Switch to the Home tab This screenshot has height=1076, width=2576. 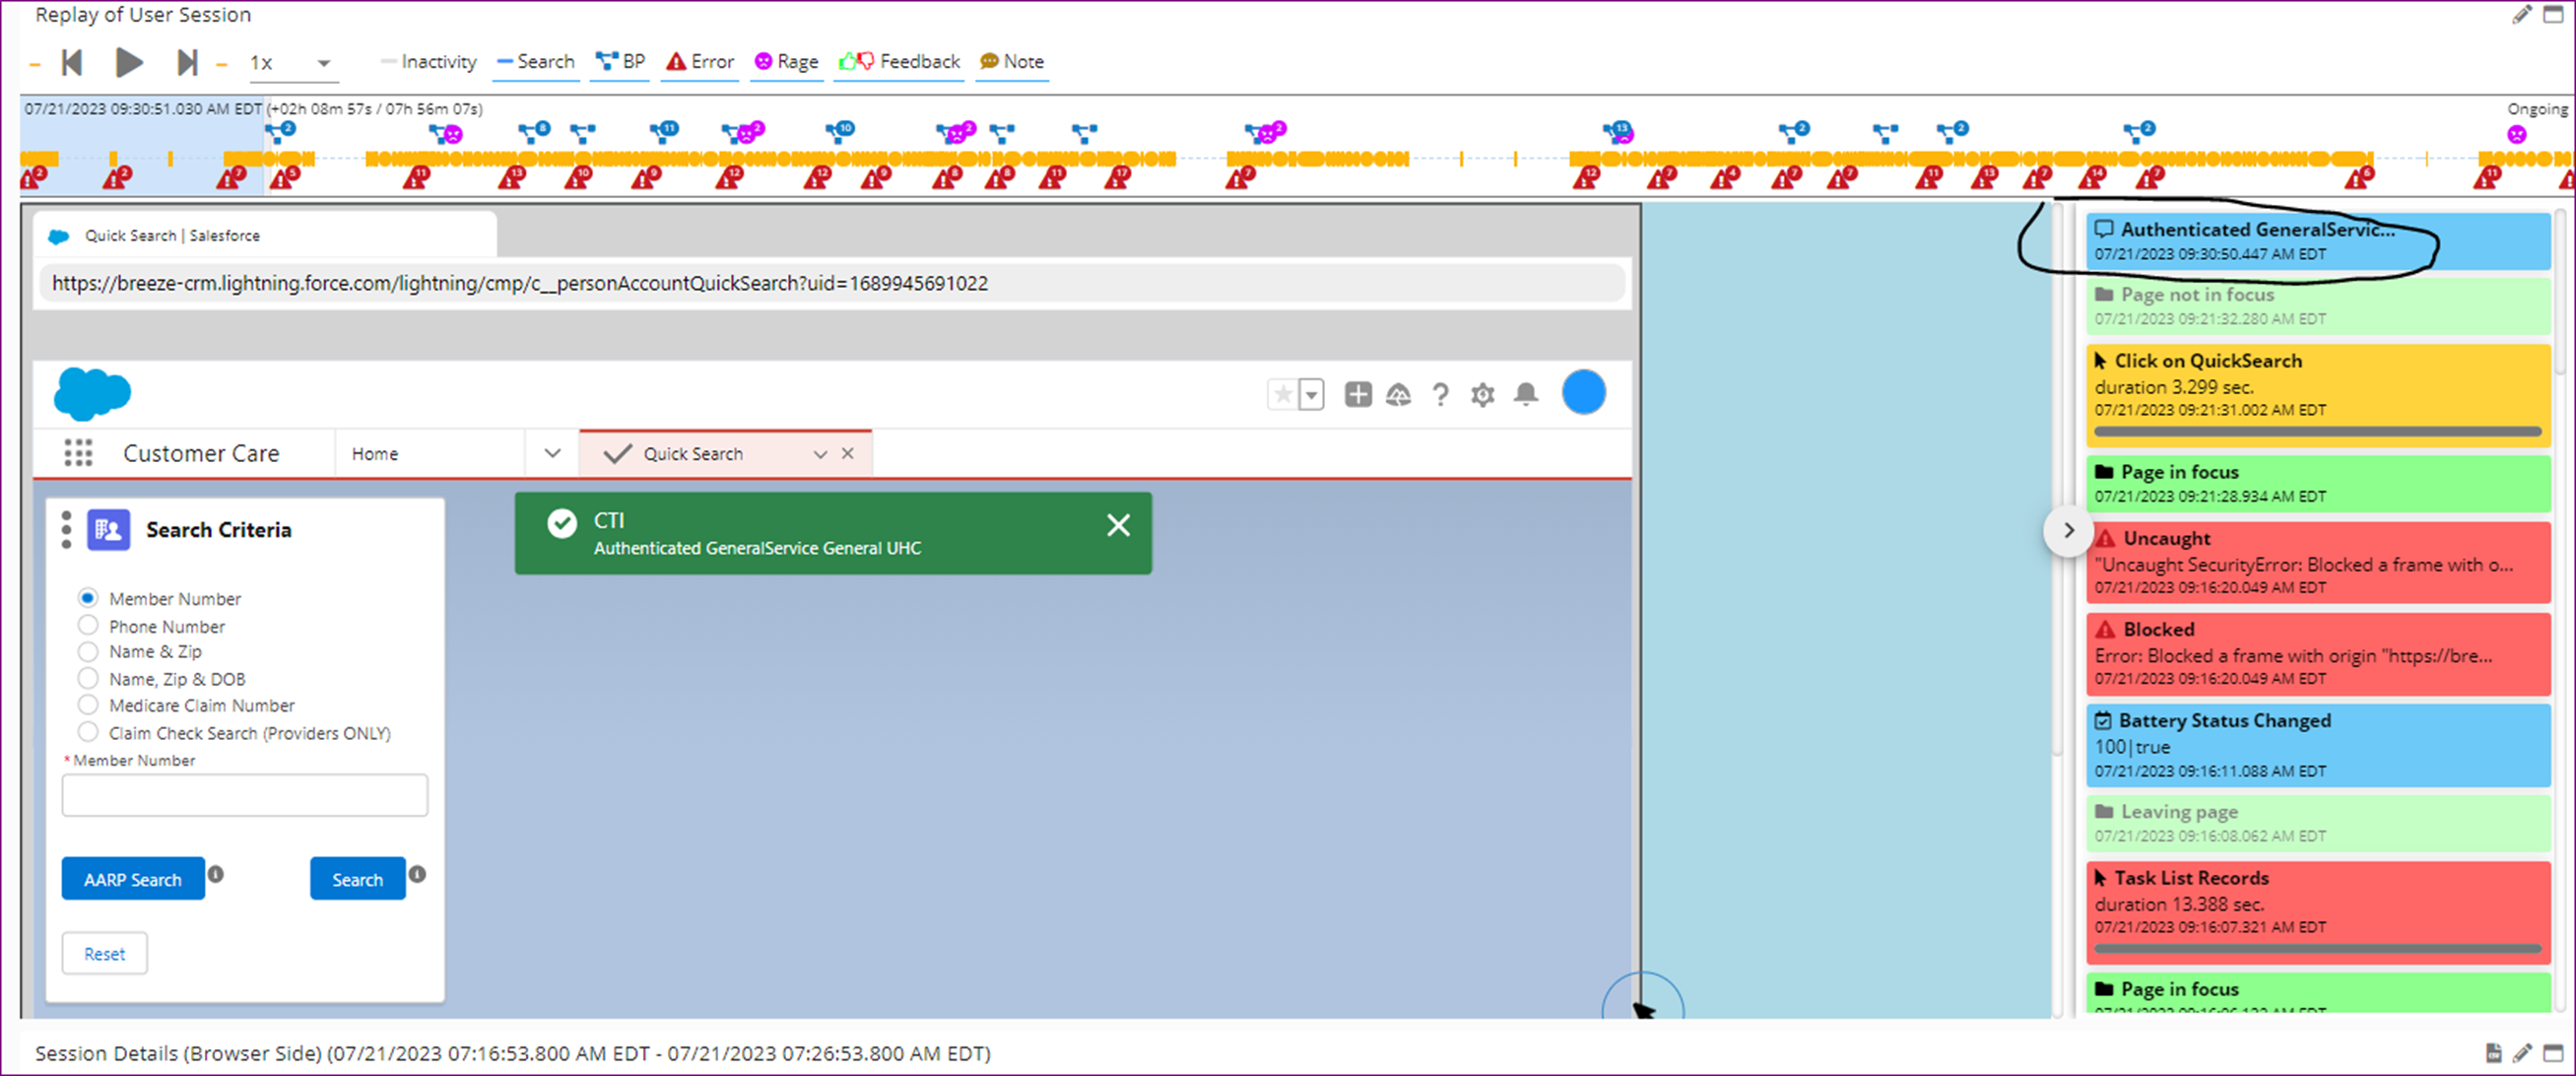click(x=375, y=454)
